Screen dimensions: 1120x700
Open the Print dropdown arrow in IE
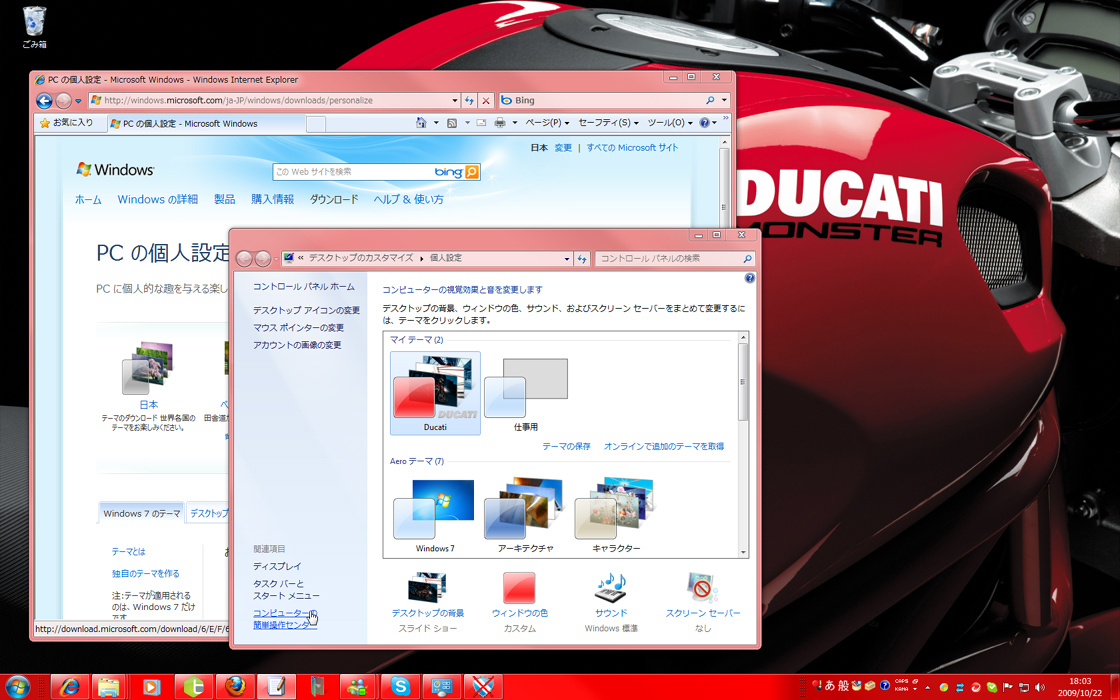click(x=514, y=123)
